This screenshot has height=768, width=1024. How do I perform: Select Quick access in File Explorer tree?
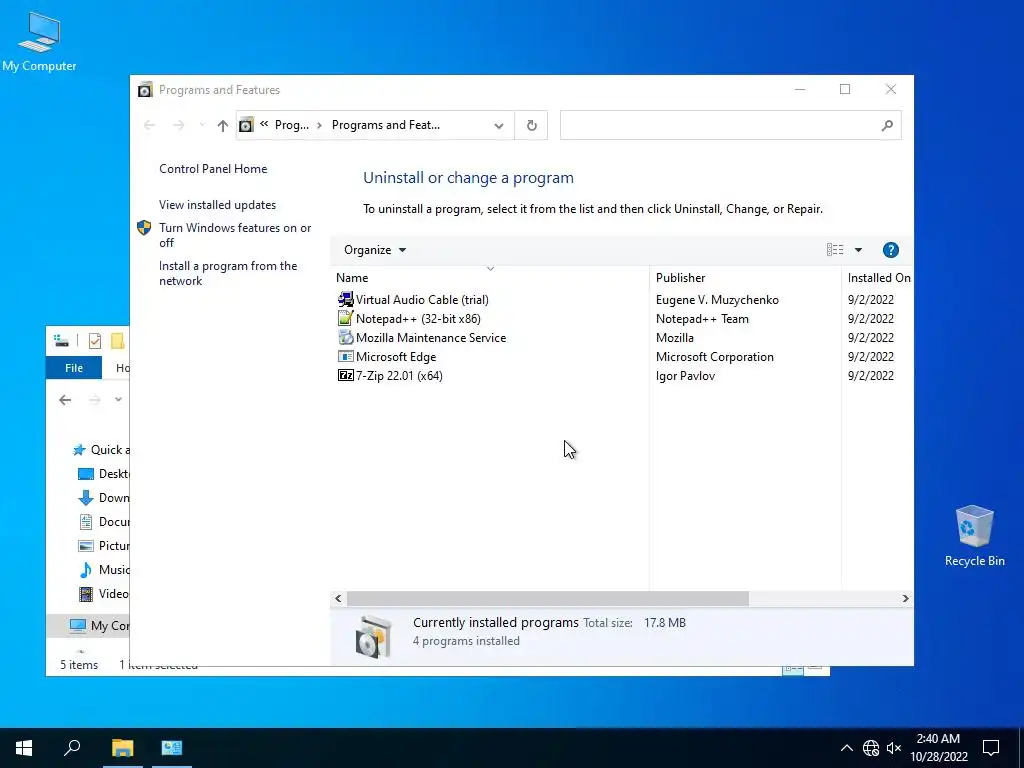click(x=101, y=450)
